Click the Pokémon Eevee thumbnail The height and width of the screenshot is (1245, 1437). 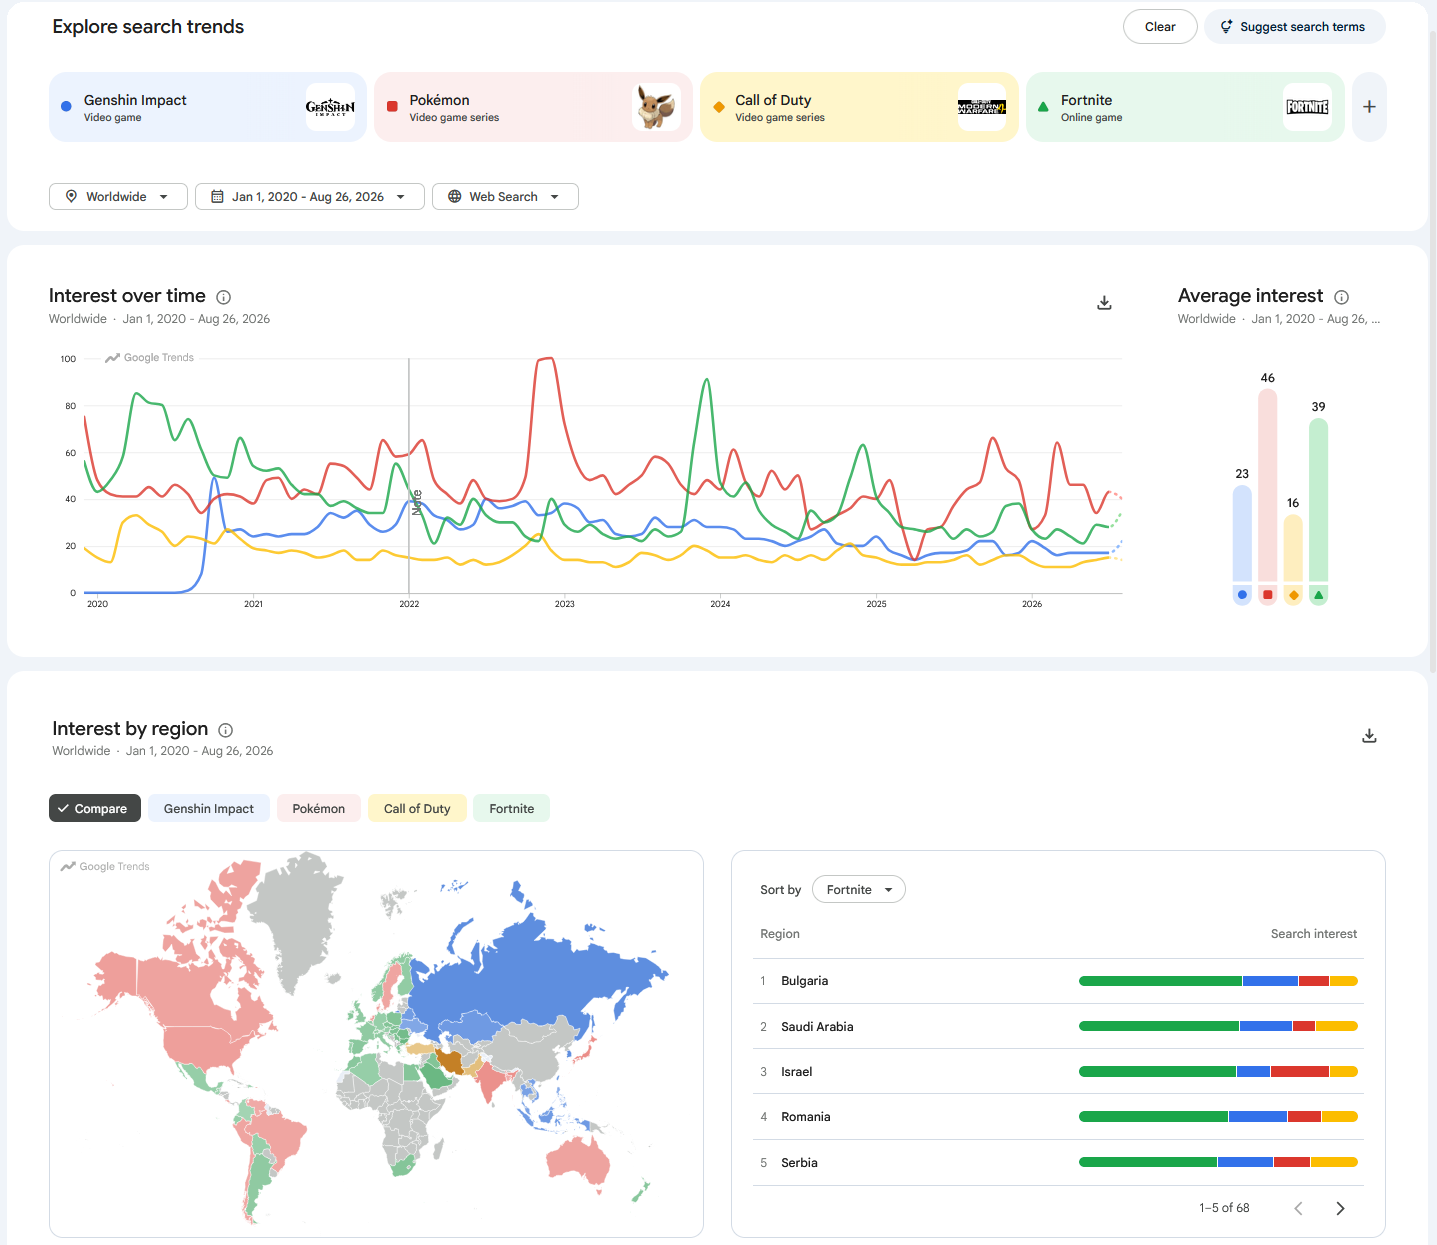pyautogui.click(x=656, y=107)
